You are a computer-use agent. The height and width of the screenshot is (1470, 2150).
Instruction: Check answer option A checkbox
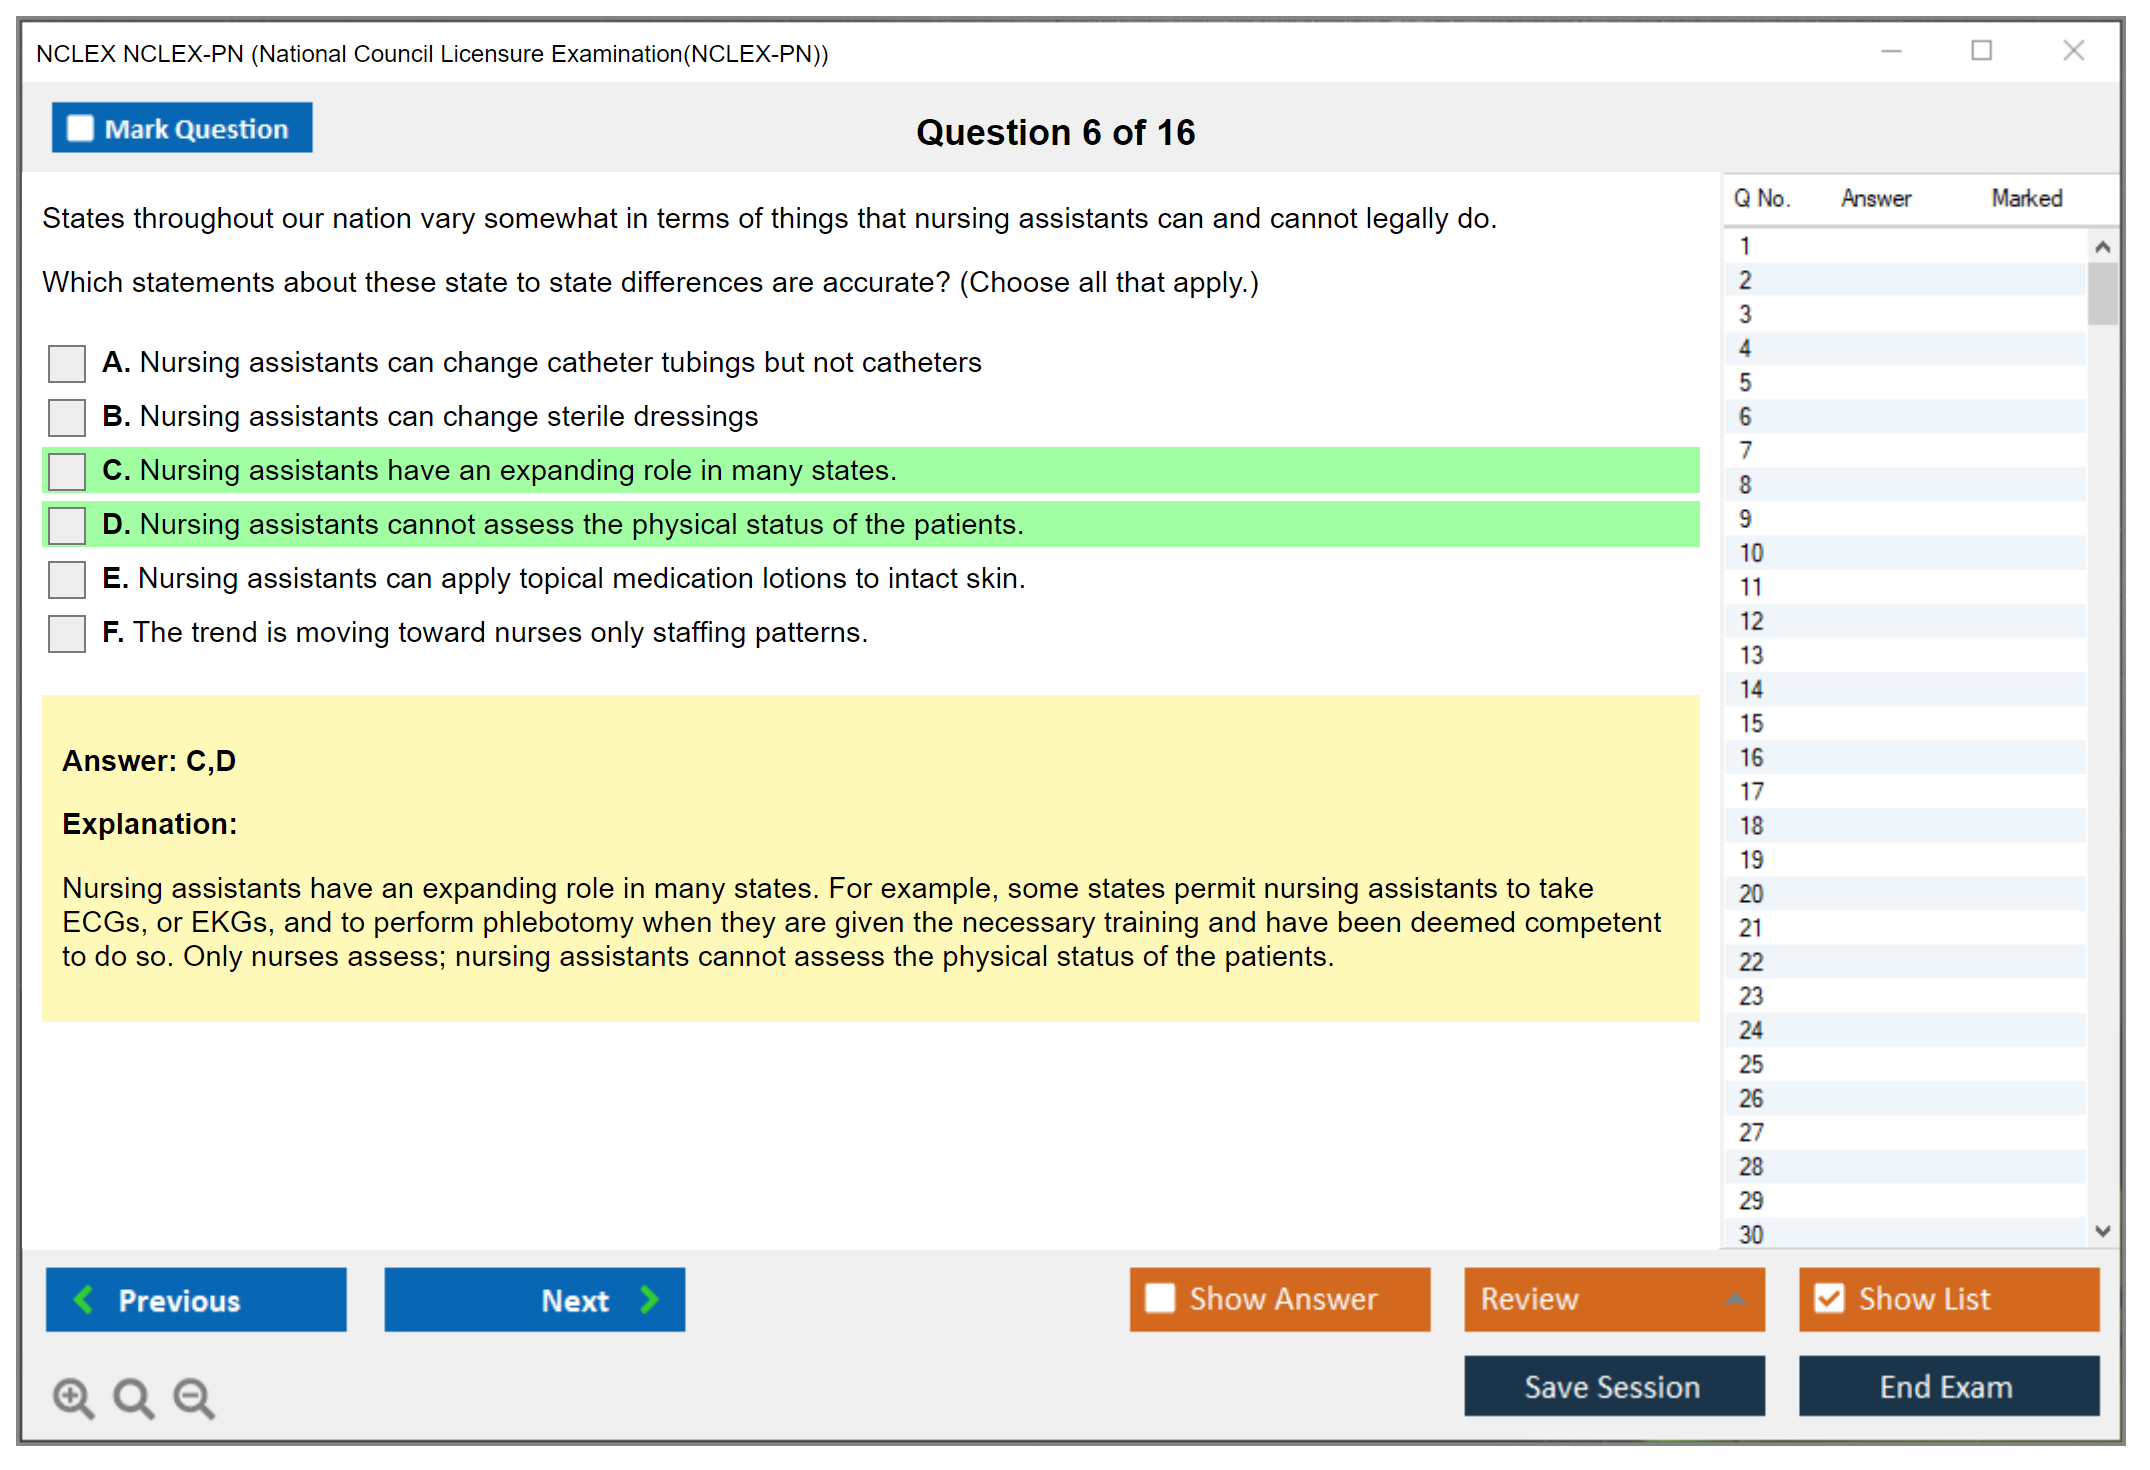67,363
